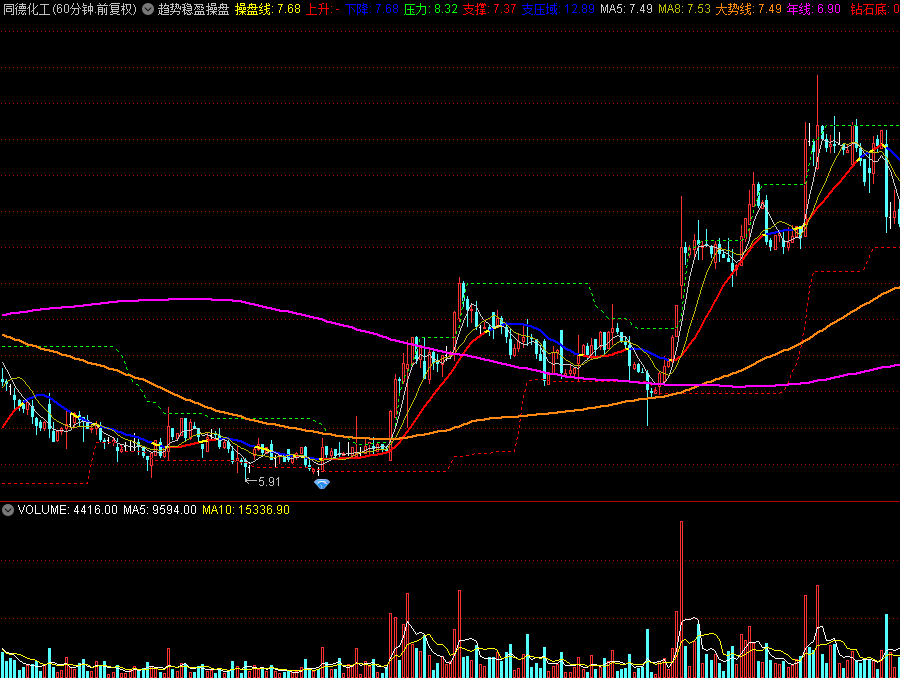Screen dimensions: 900x678
Task: Click the blue 支压域: 12.89 value
Action: pyautogui.click(x=558, y=9)
